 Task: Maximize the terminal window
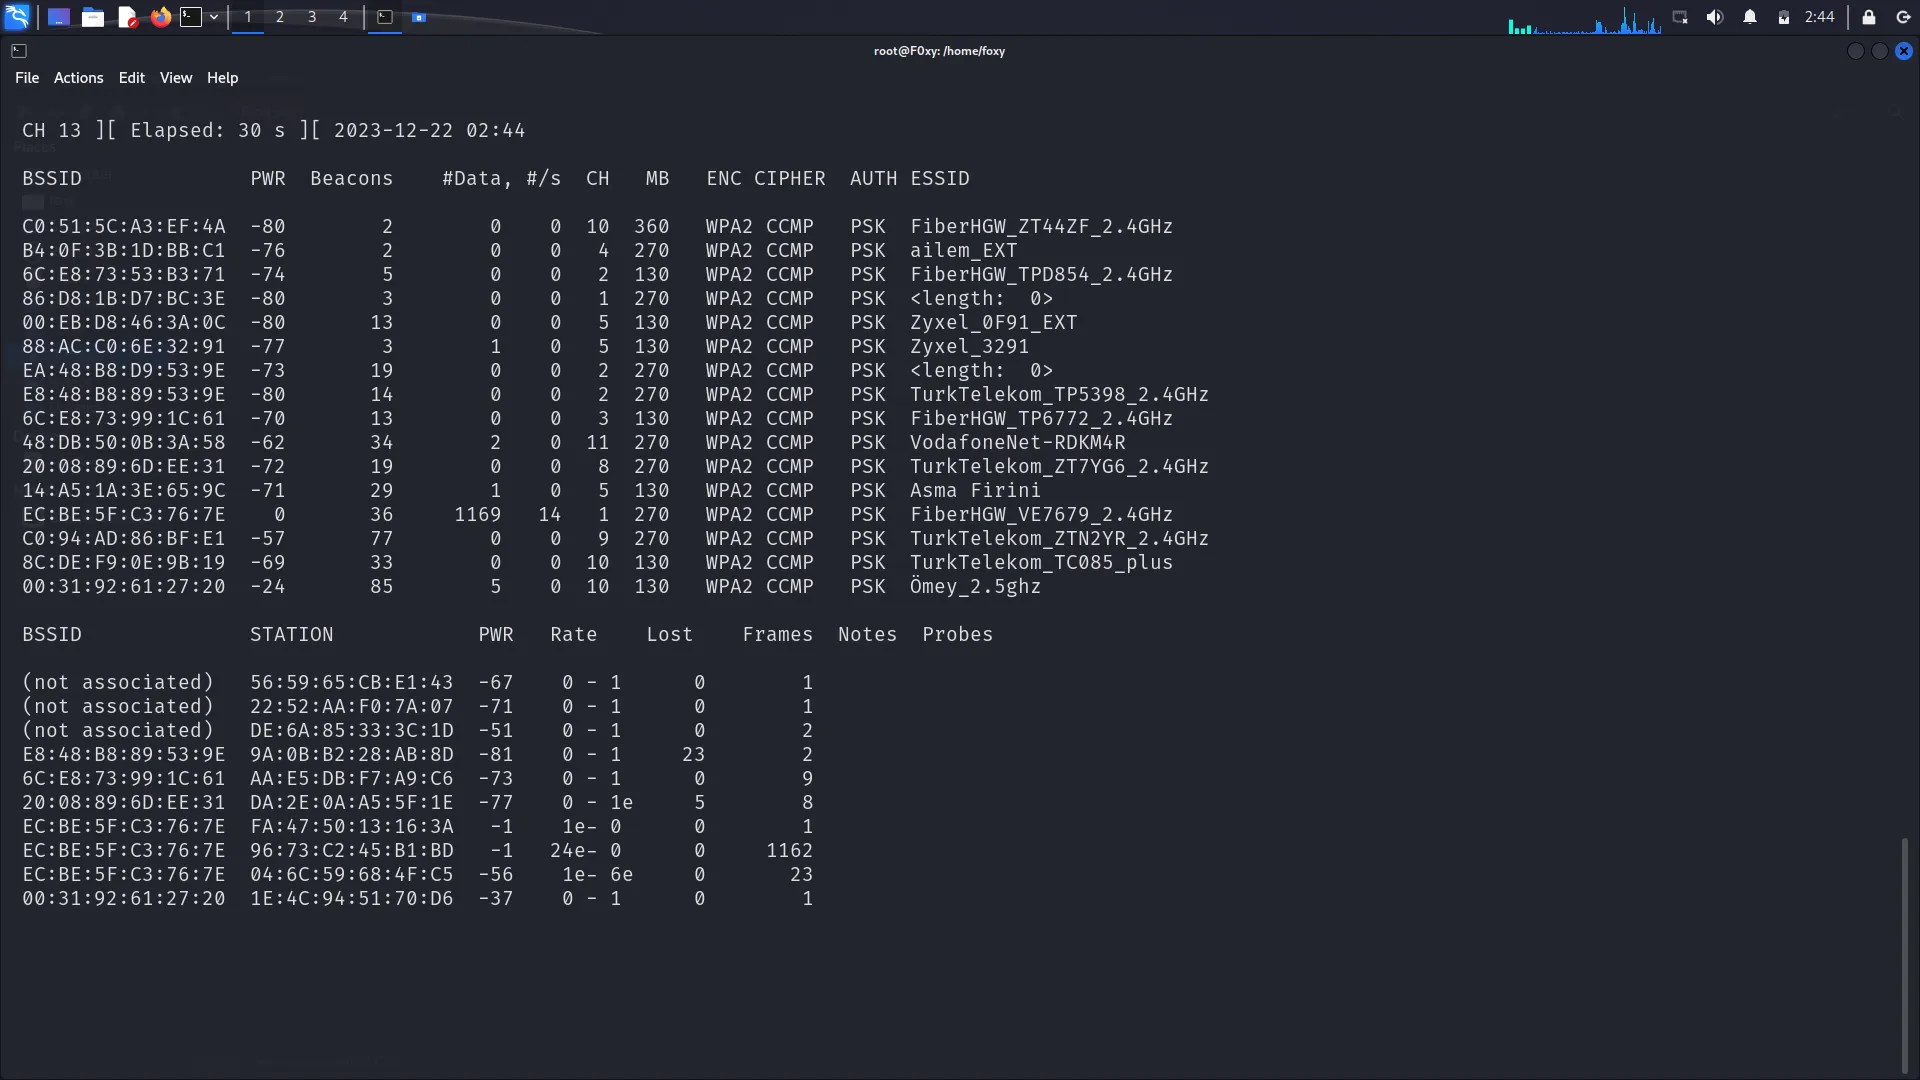tap(1880, 51)
